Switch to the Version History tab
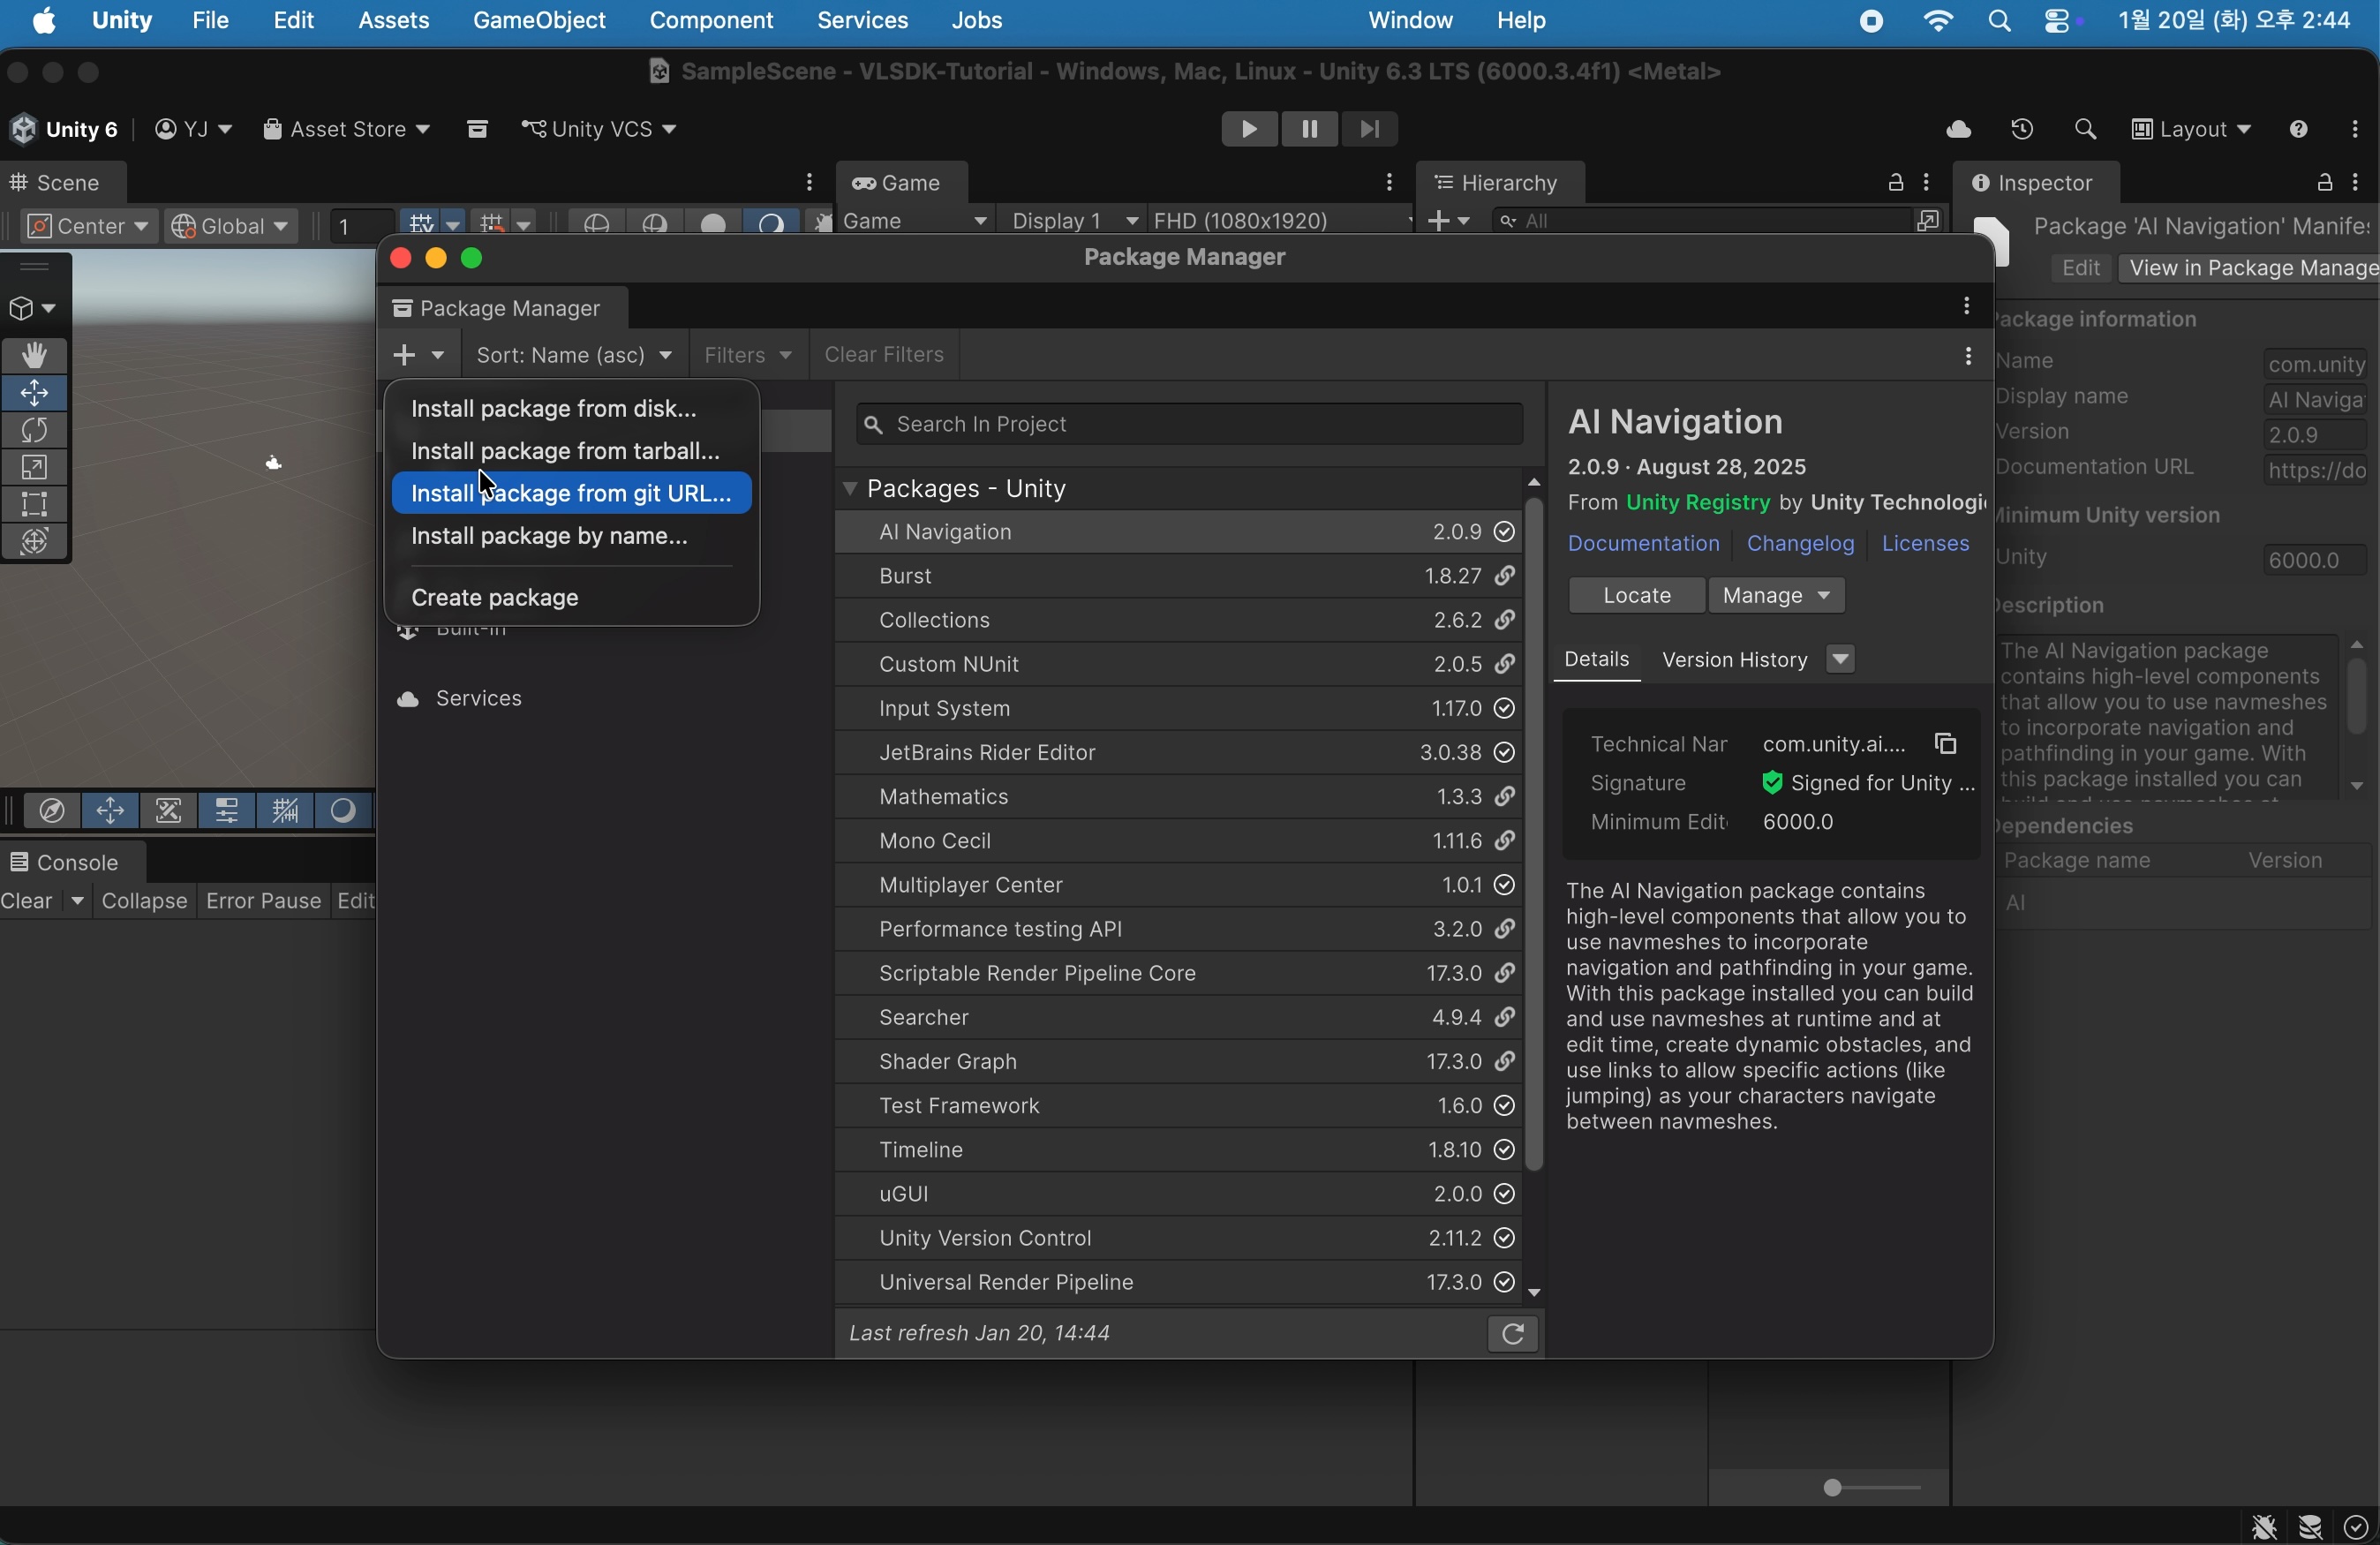The width and height of the screenshot is (2380, 1545). [1733, 660]
